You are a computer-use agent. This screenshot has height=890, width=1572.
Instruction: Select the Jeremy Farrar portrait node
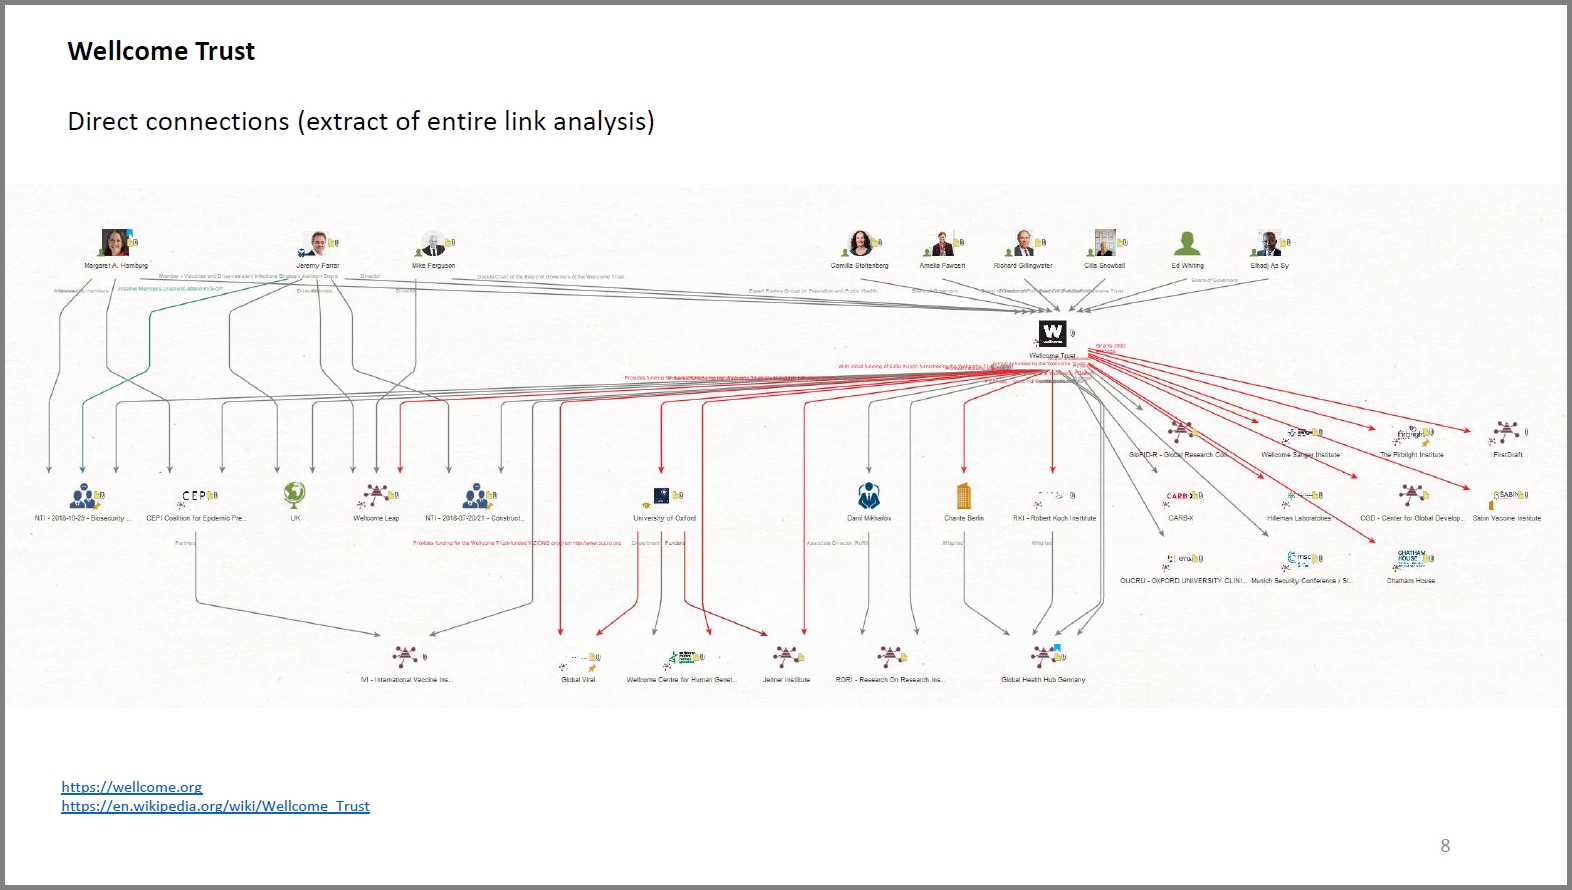click(318, 243)
